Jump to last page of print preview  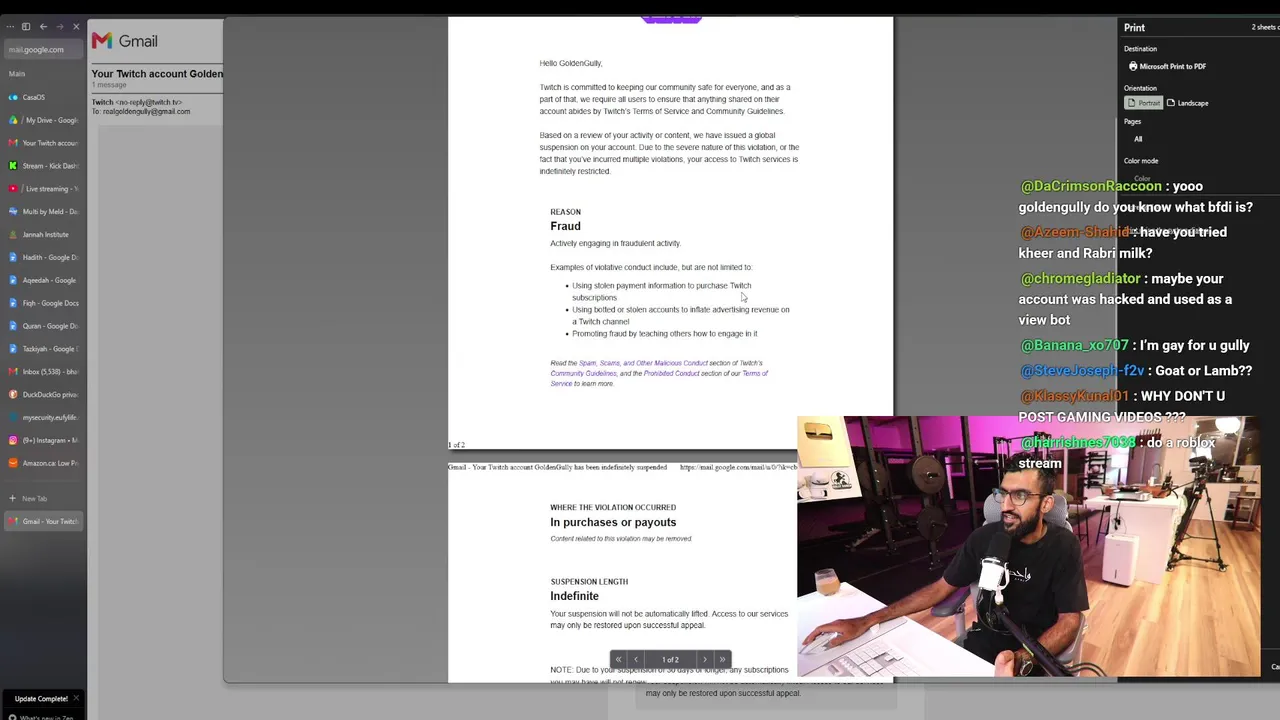[x=722, y=659]
